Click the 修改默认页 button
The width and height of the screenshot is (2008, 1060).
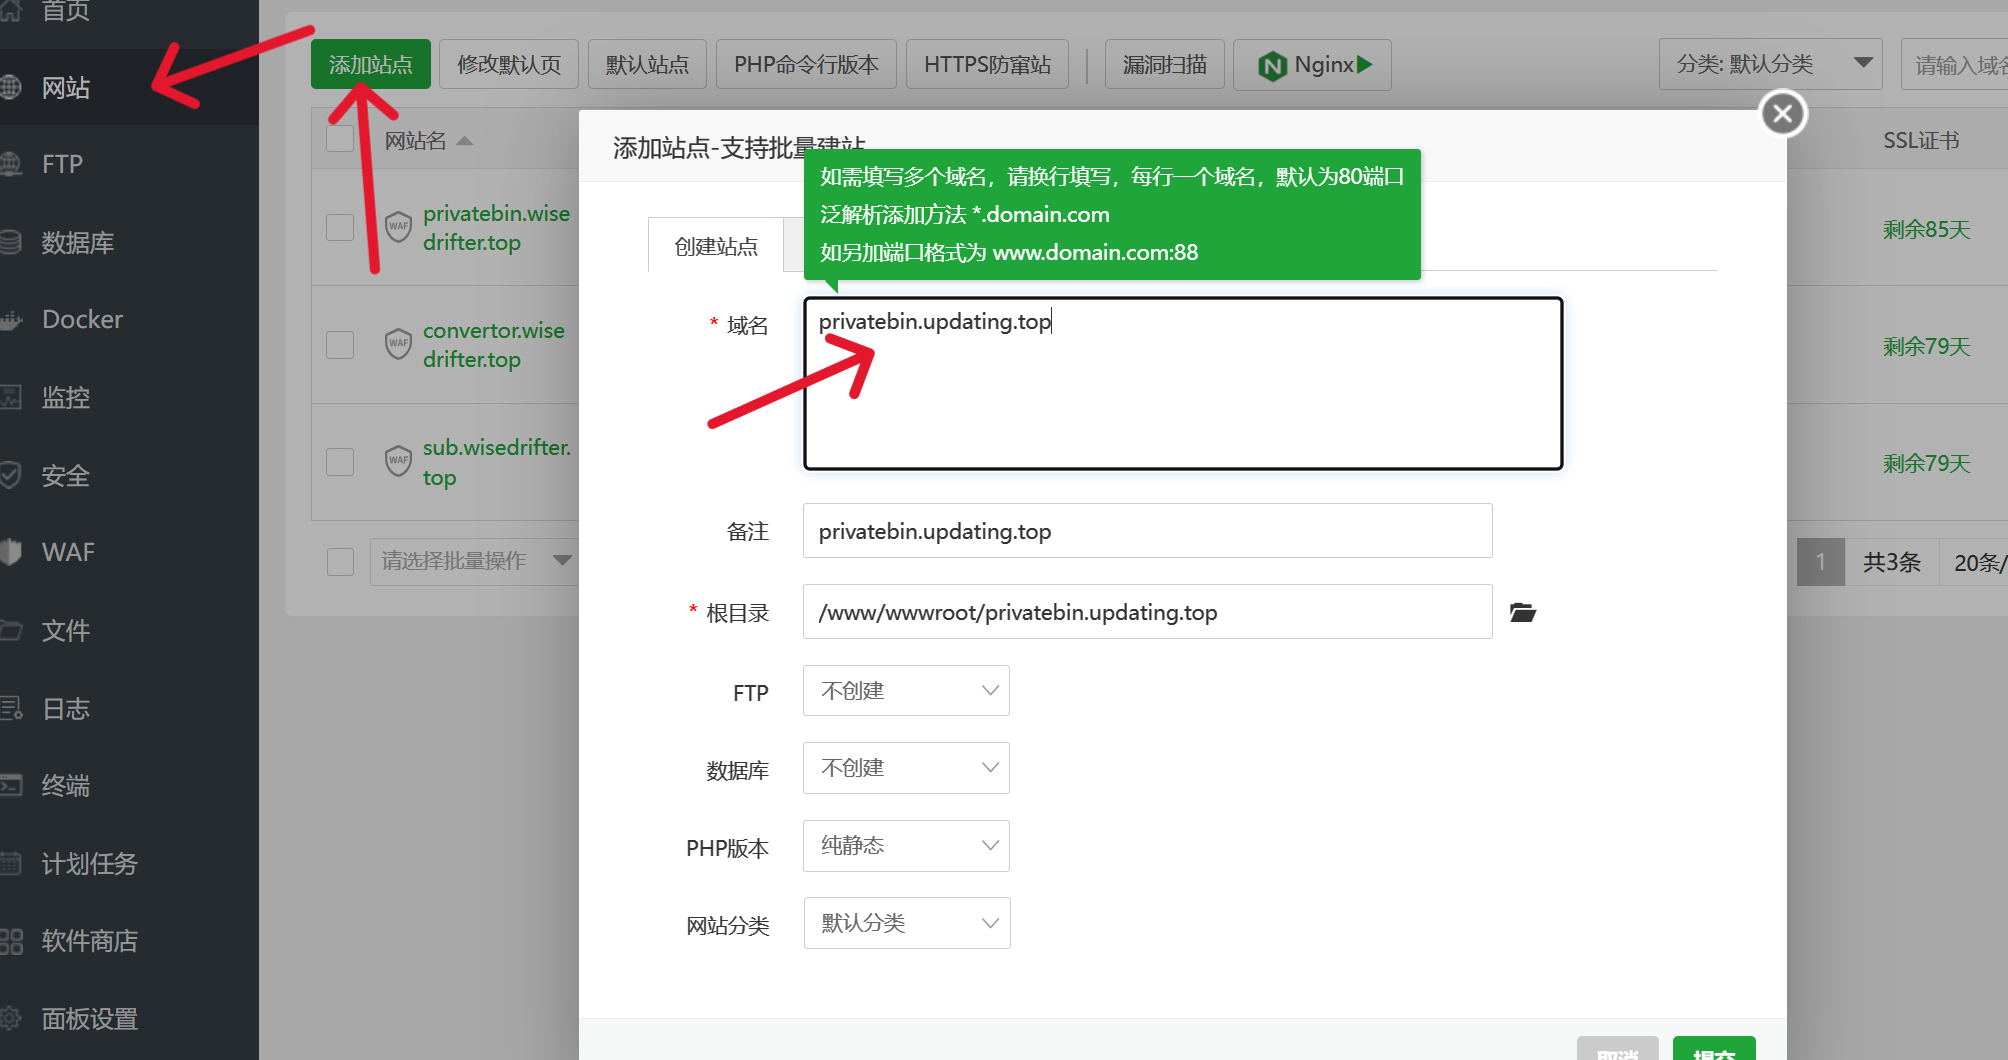tap(509, 64)
